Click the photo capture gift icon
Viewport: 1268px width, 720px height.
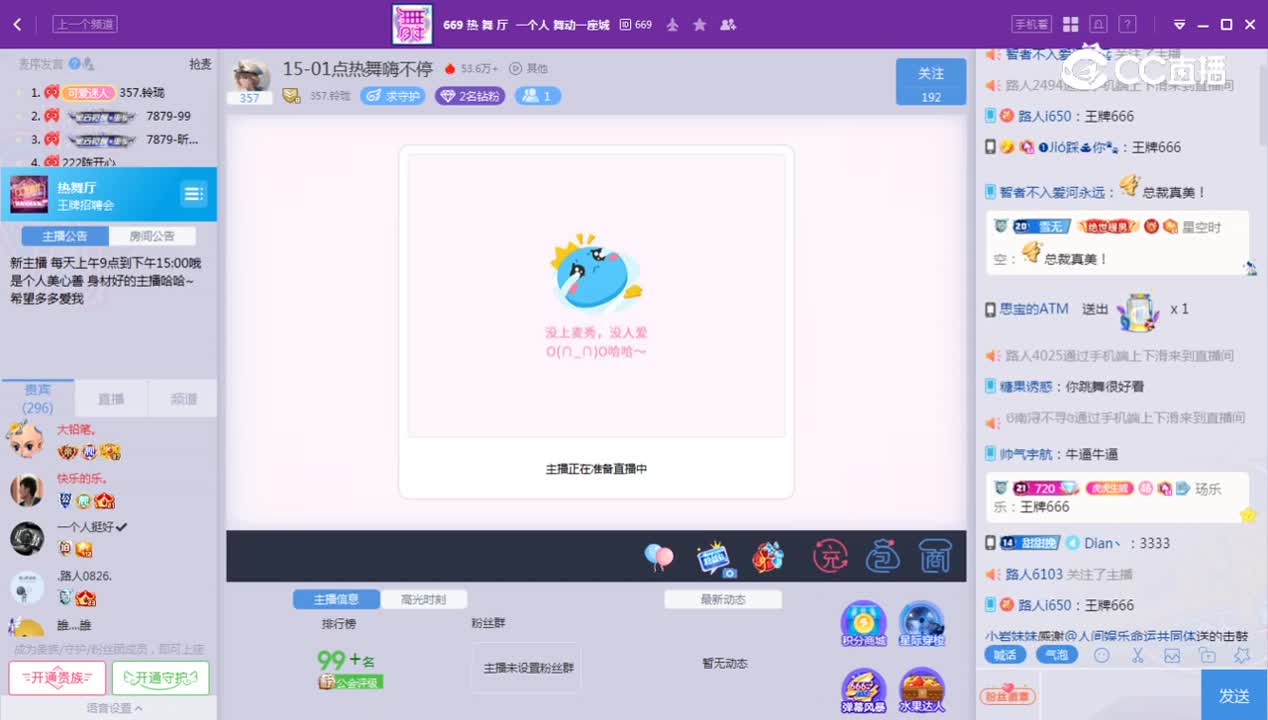tap(714, 558)
